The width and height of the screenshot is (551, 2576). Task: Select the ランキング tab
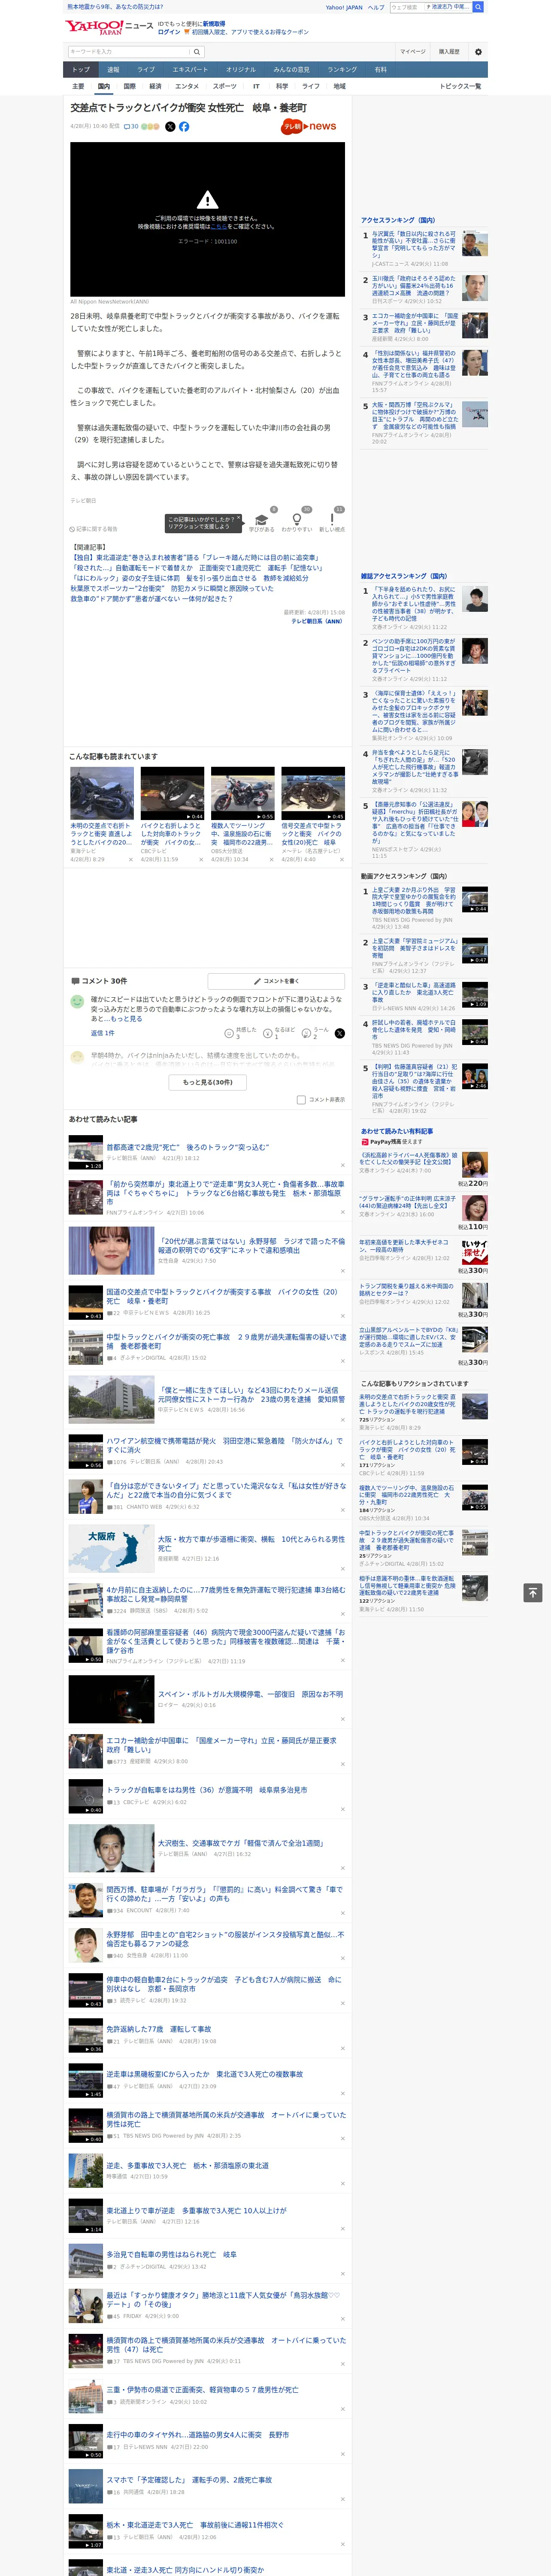342,70
